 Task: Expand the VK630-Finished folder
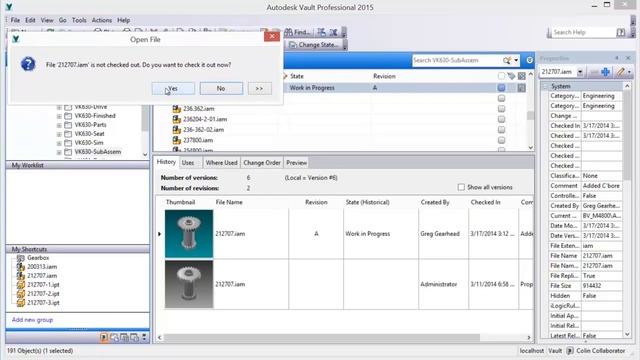coord(59,116)
